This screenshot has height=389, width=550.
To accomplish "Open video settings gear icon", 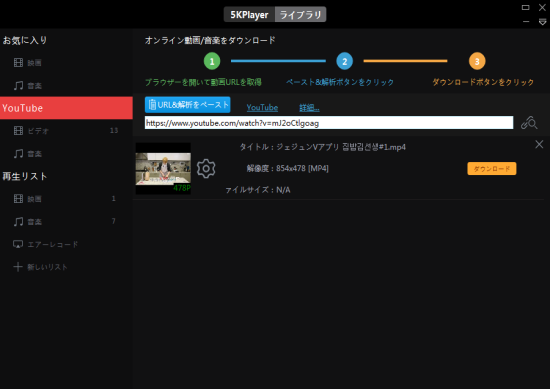I will (206, 169).
